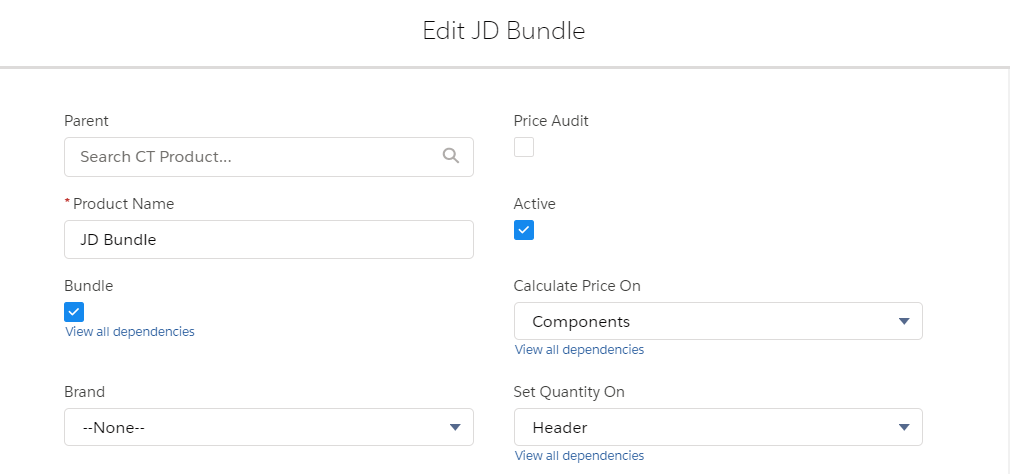Image resolution: width=1010 pixels, height=474 pixels.
Task: Click the magnifier icon in Parent search
Action: point(450,156)
